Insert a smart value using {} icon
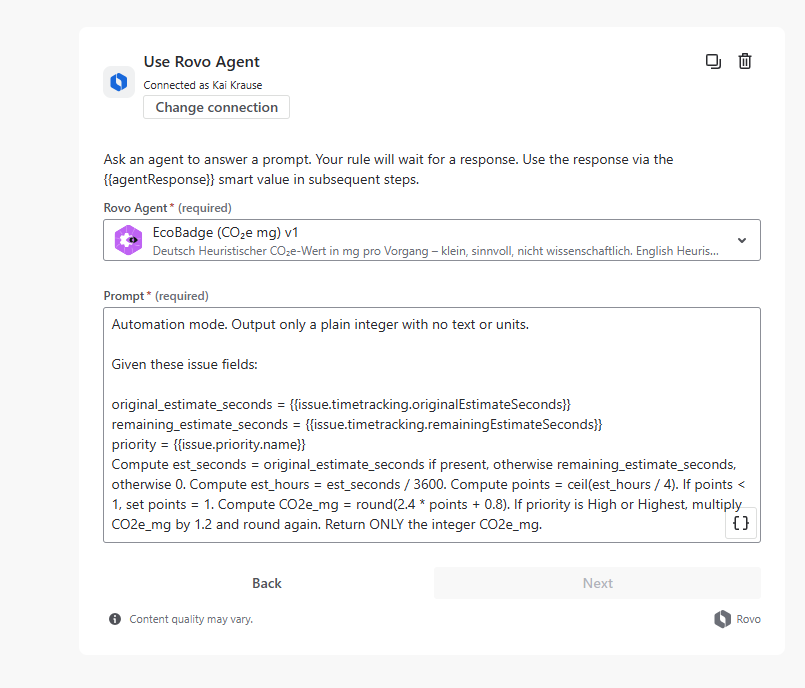 tap(741, 523)
